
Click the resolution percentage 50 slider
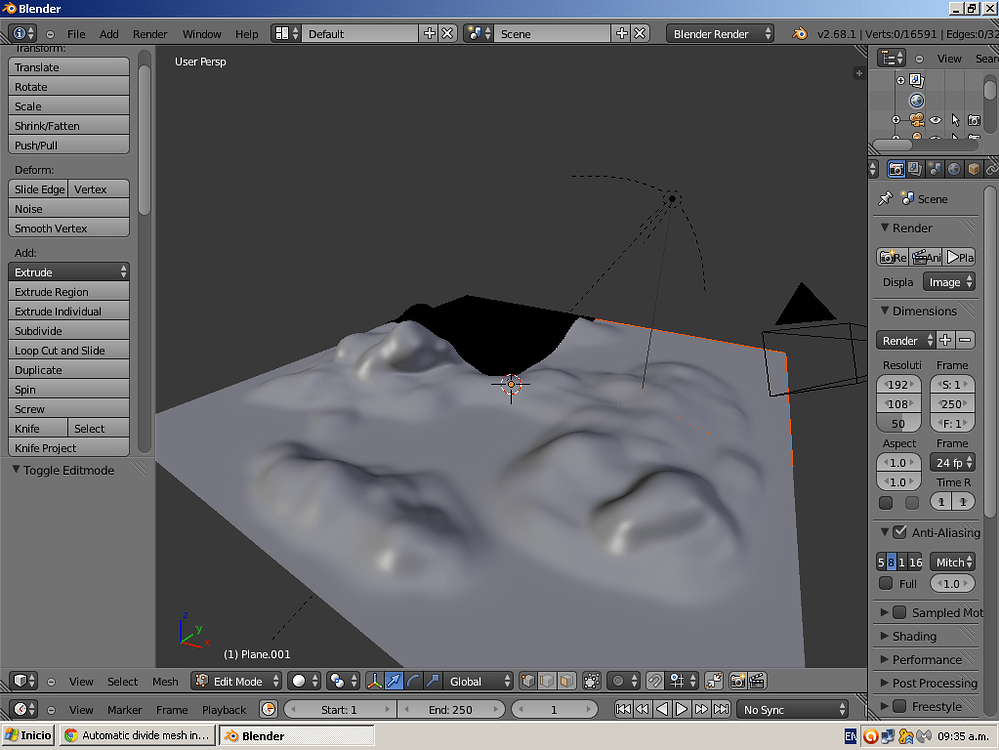click(x=898, y=423)
